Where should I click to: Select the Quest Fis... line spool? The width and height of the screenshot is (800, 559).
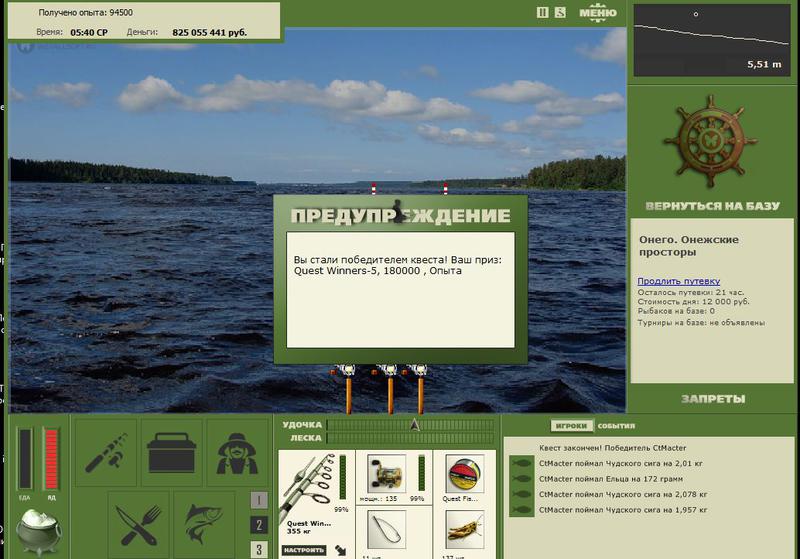tap(465, 473)
